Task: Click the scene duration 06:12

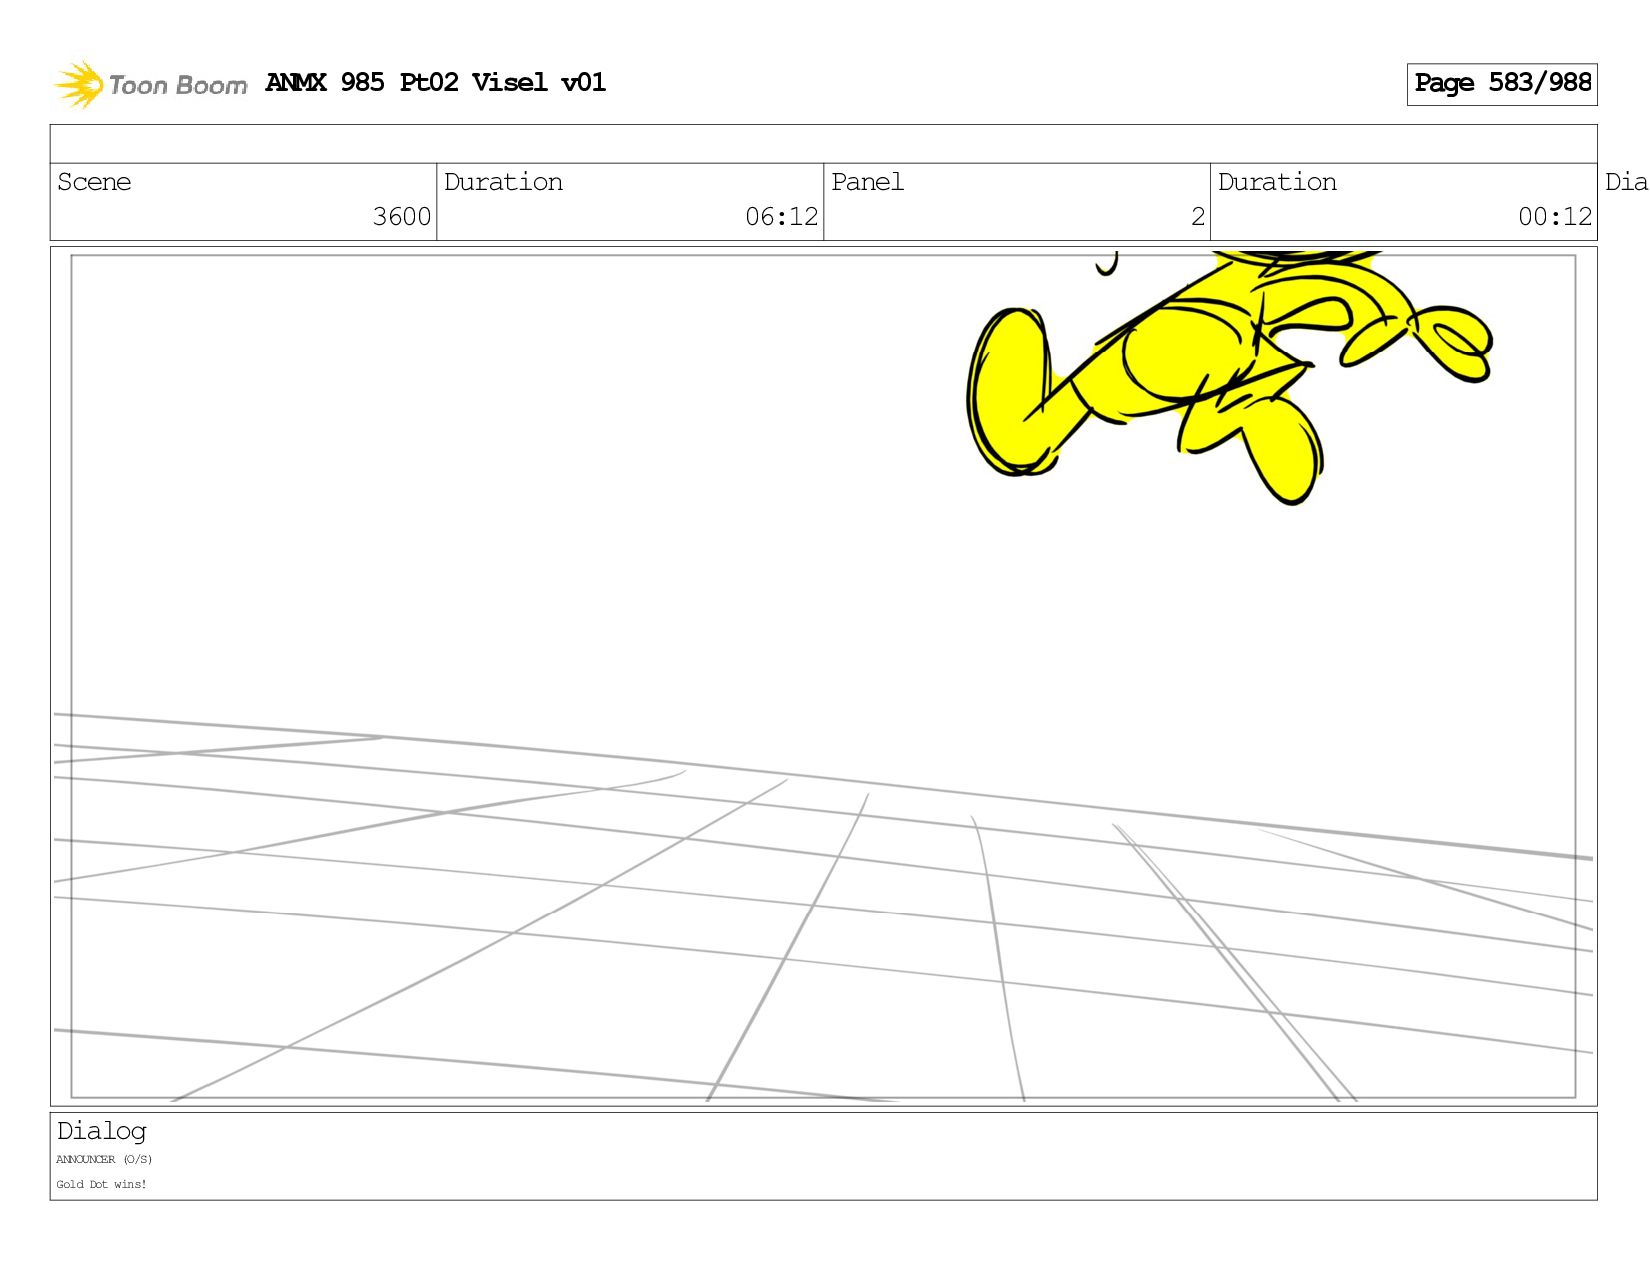Action: 782,216
